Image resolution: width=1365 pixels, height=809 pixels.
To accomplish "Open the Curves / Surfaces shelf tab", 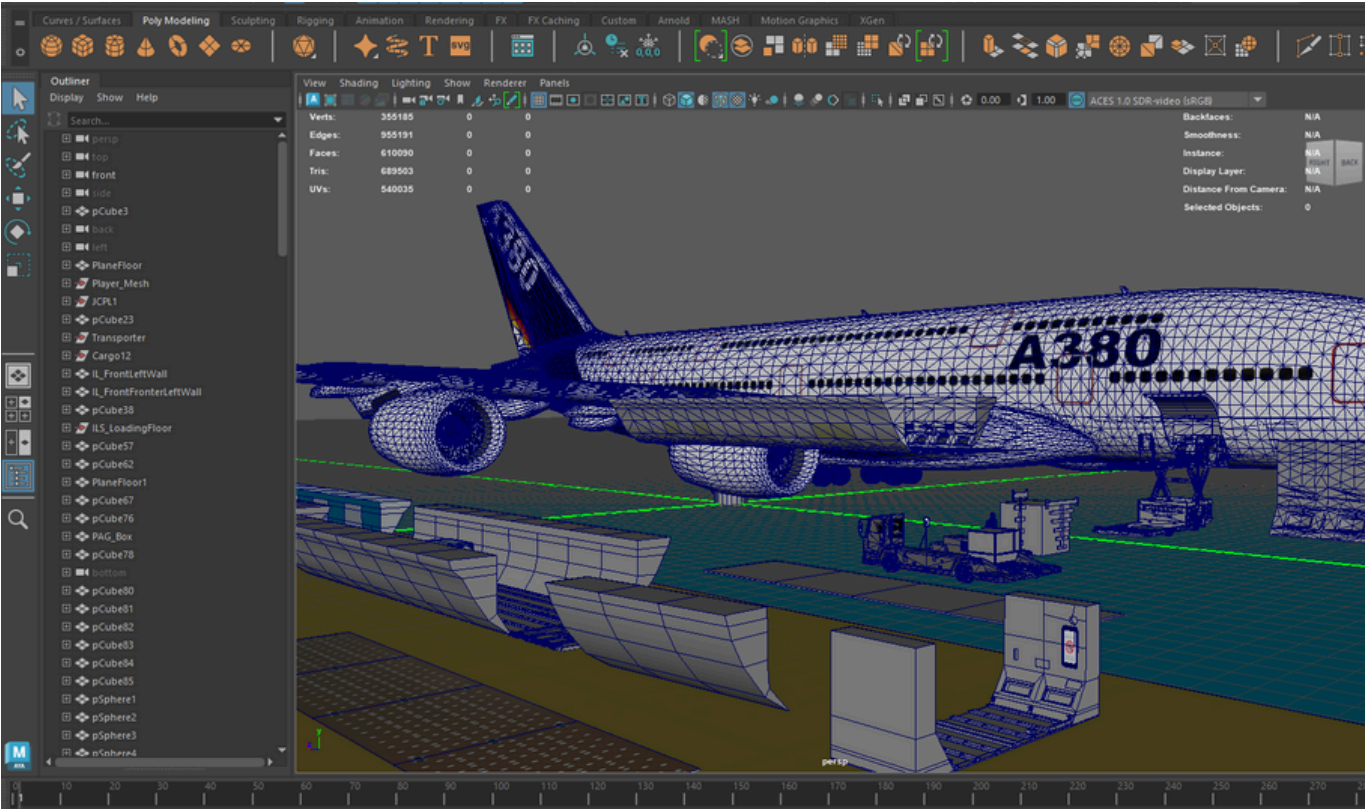I will tap(82, 20).
